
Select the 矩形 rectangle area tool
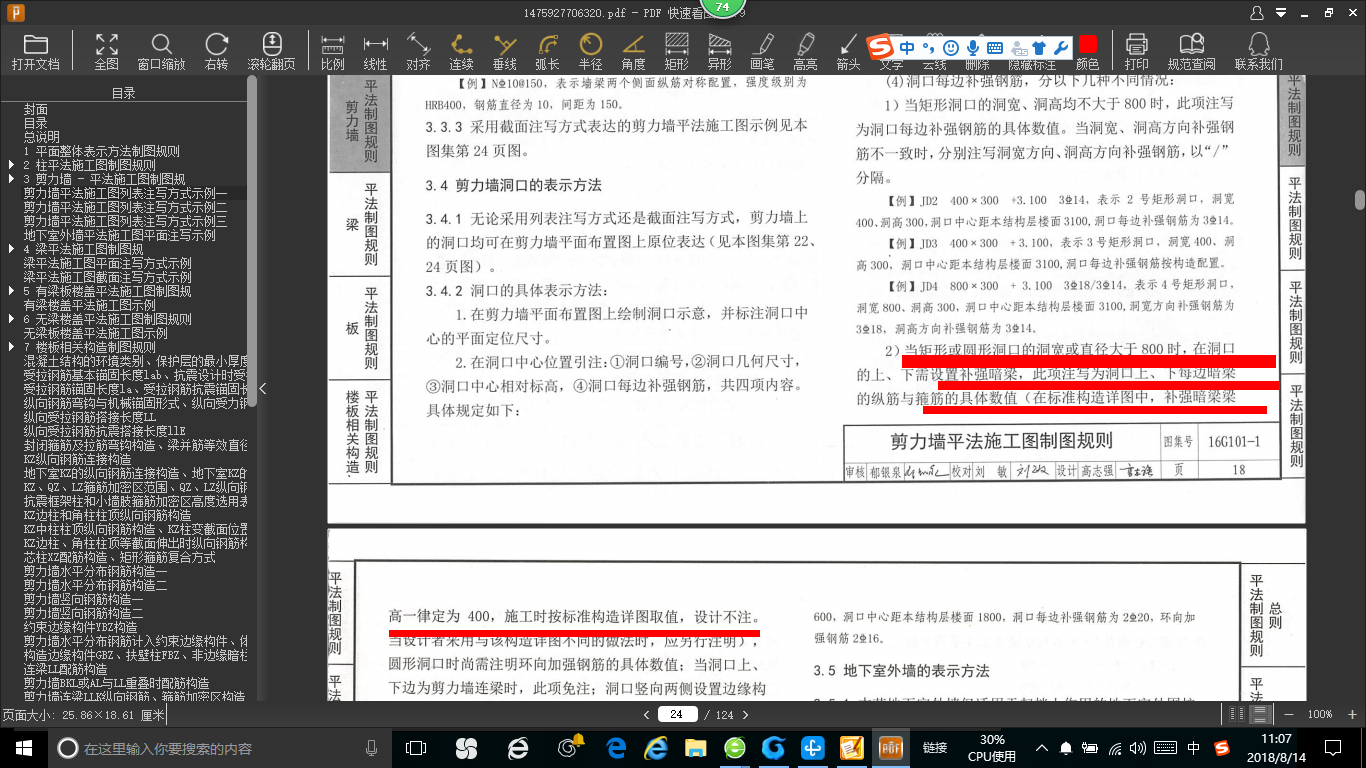(x=676, y=52)
